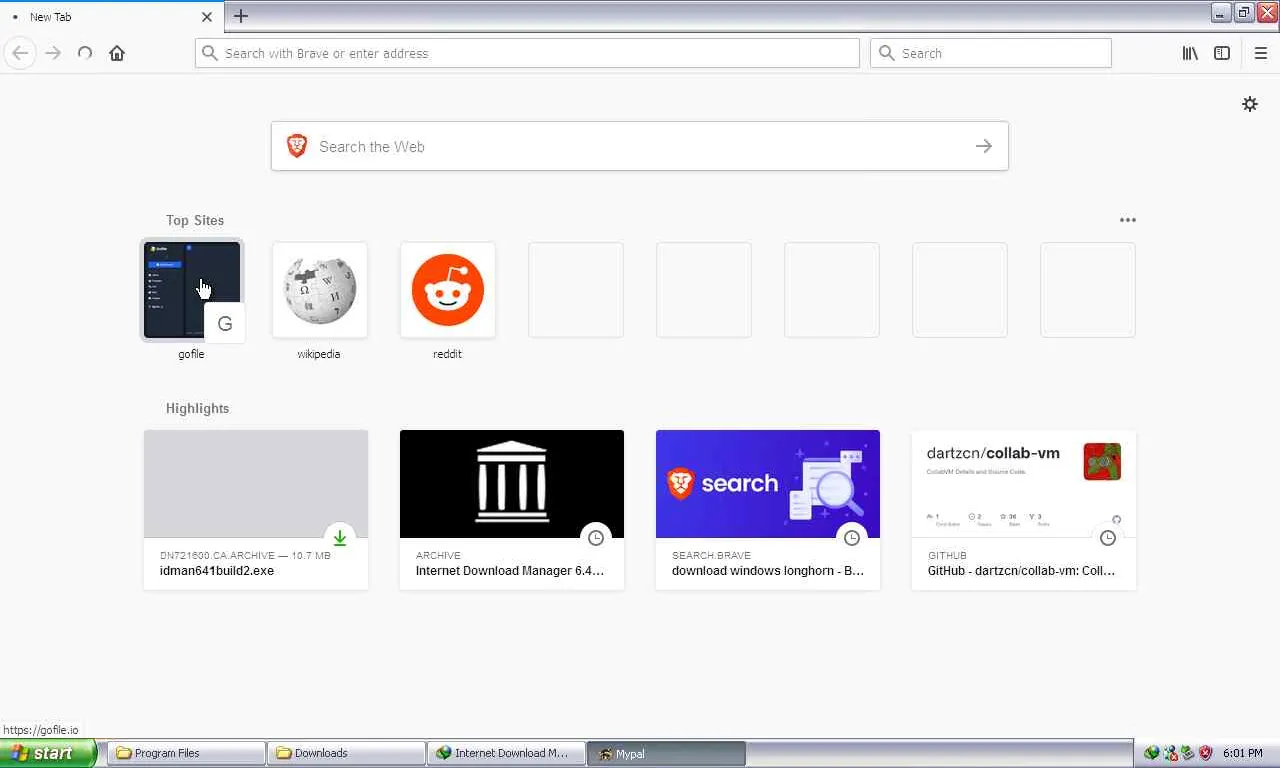Open the Windows Start menu
This screenshot has width=1280, height=768.
pos(48,753)
